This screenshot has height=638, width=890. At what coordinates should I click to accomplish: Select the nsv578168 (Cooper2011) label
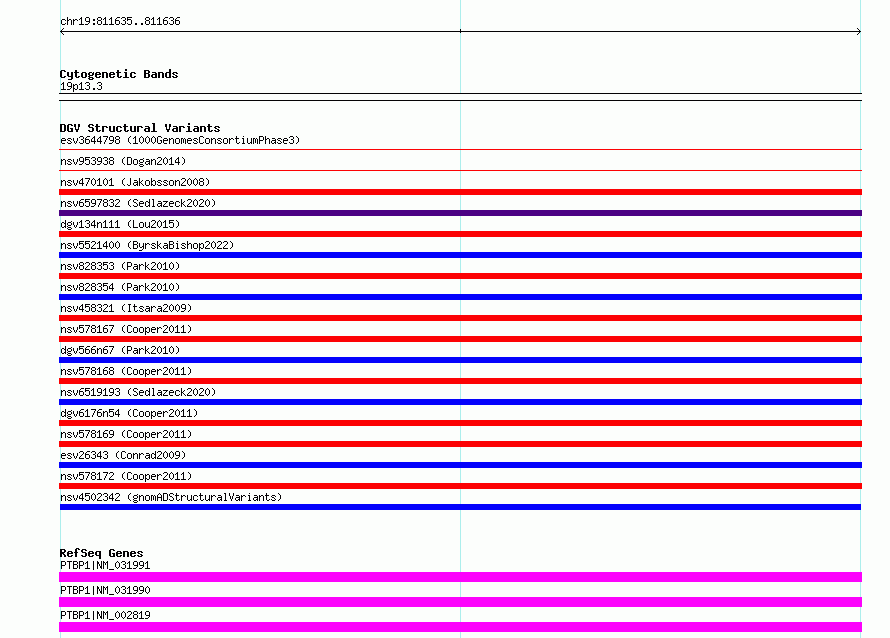click(x=126, y=371)
